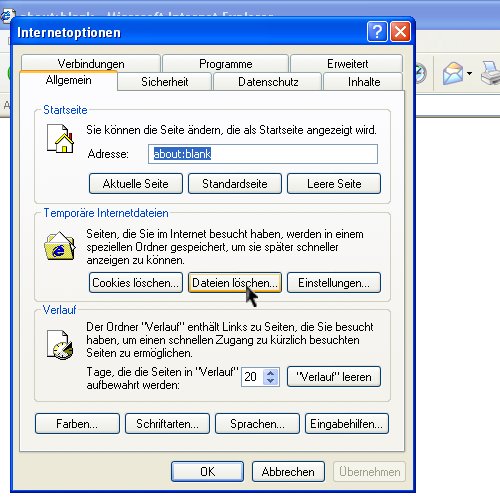Switch to the Sicherheit tab
The height and width of the screenshot is (500, 500).
[x=165, y=82]
